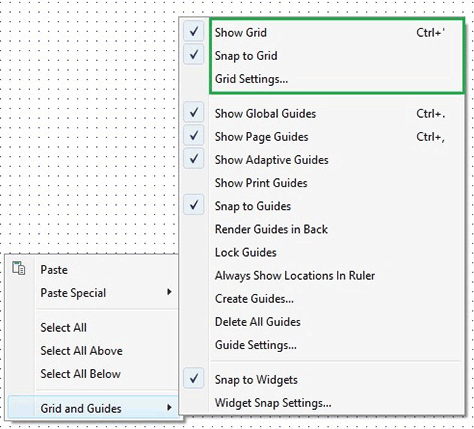474x429 pixels.
Task: Expand Paste Special submenu arrow
Action: (169, 292)
